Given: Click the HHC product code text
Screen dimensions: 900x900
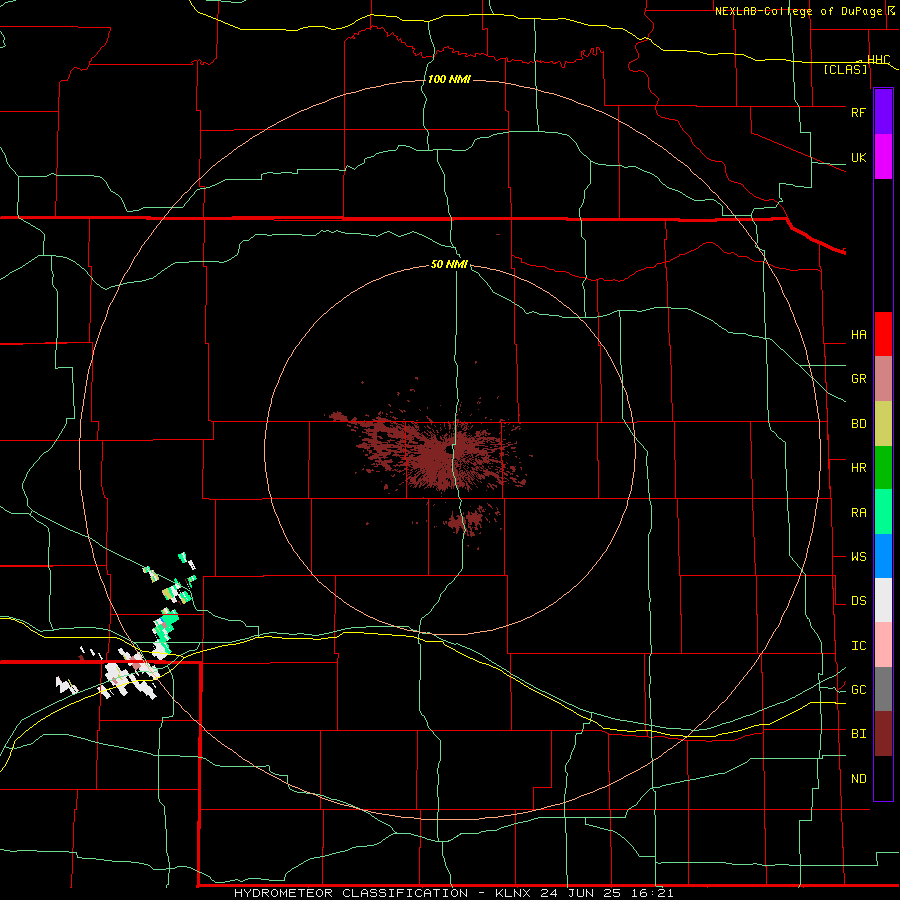Looking at the screenshot, I should click(x=878, y=59).
